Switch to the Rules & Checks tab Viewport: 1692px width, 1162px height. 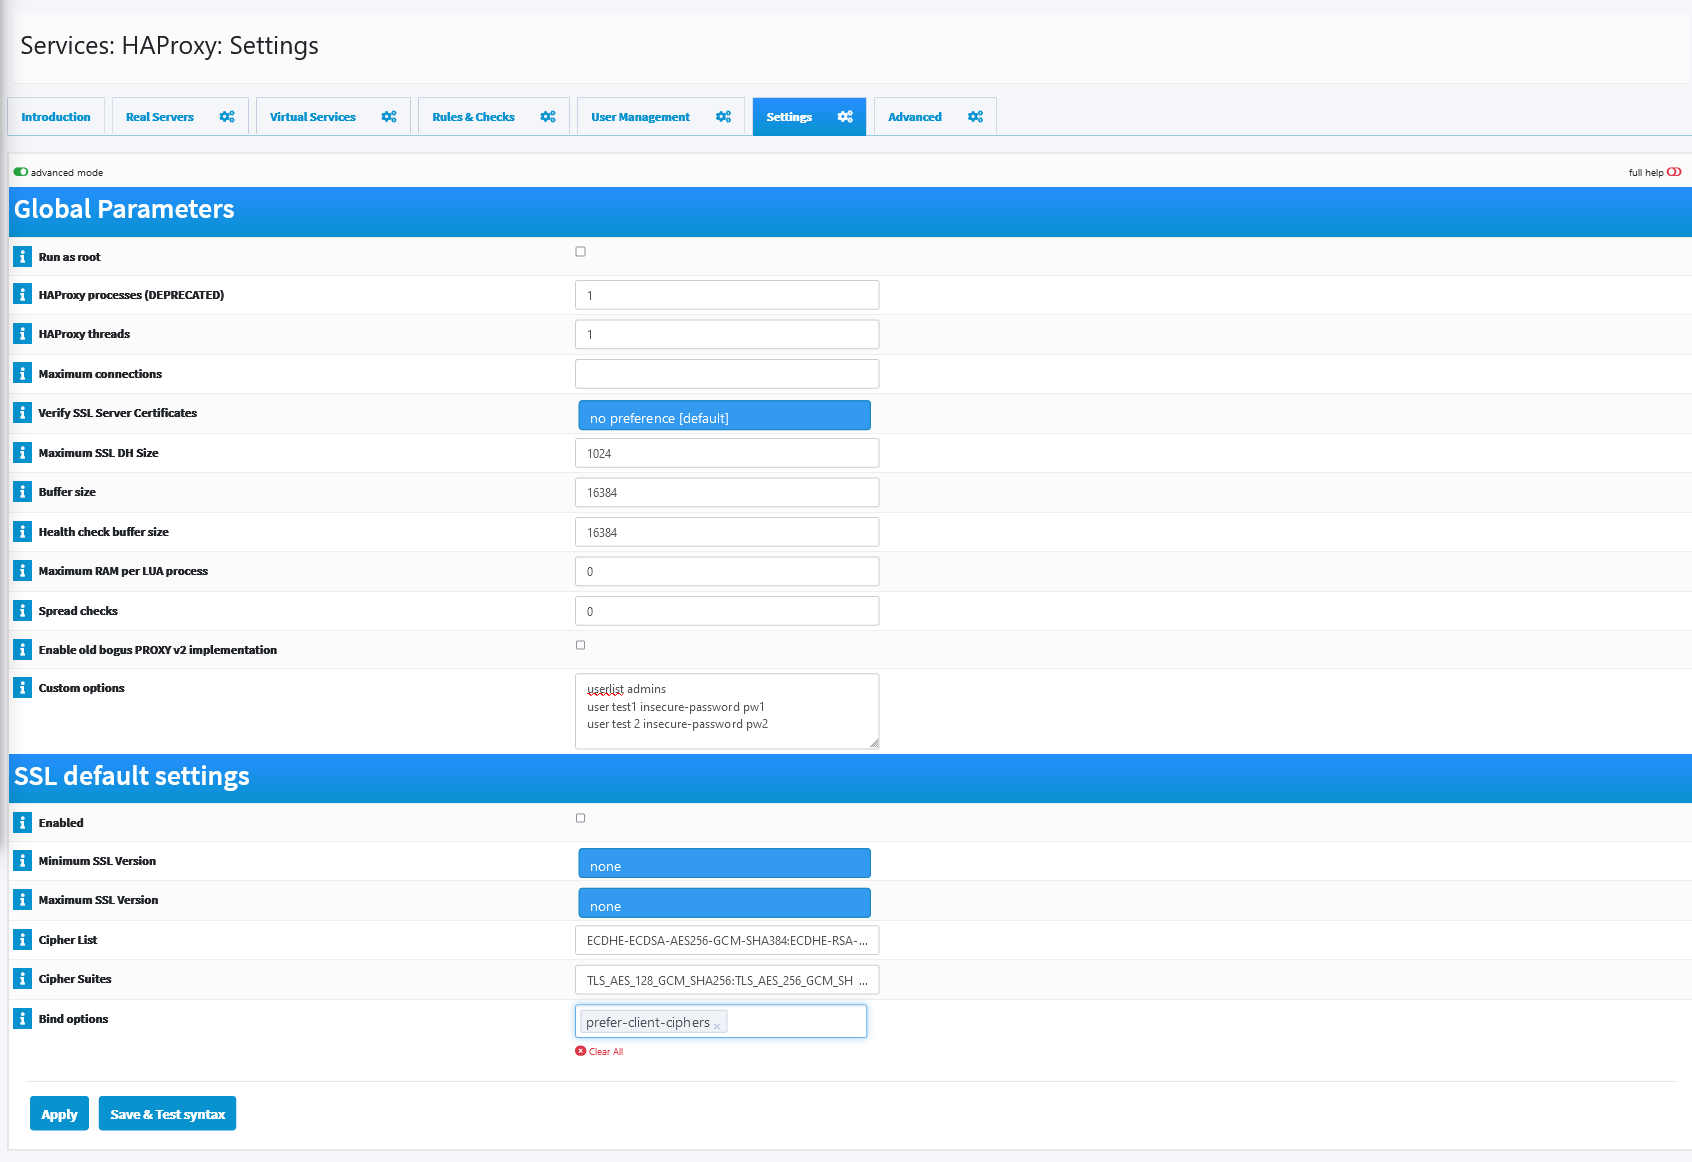coord(474,117)
